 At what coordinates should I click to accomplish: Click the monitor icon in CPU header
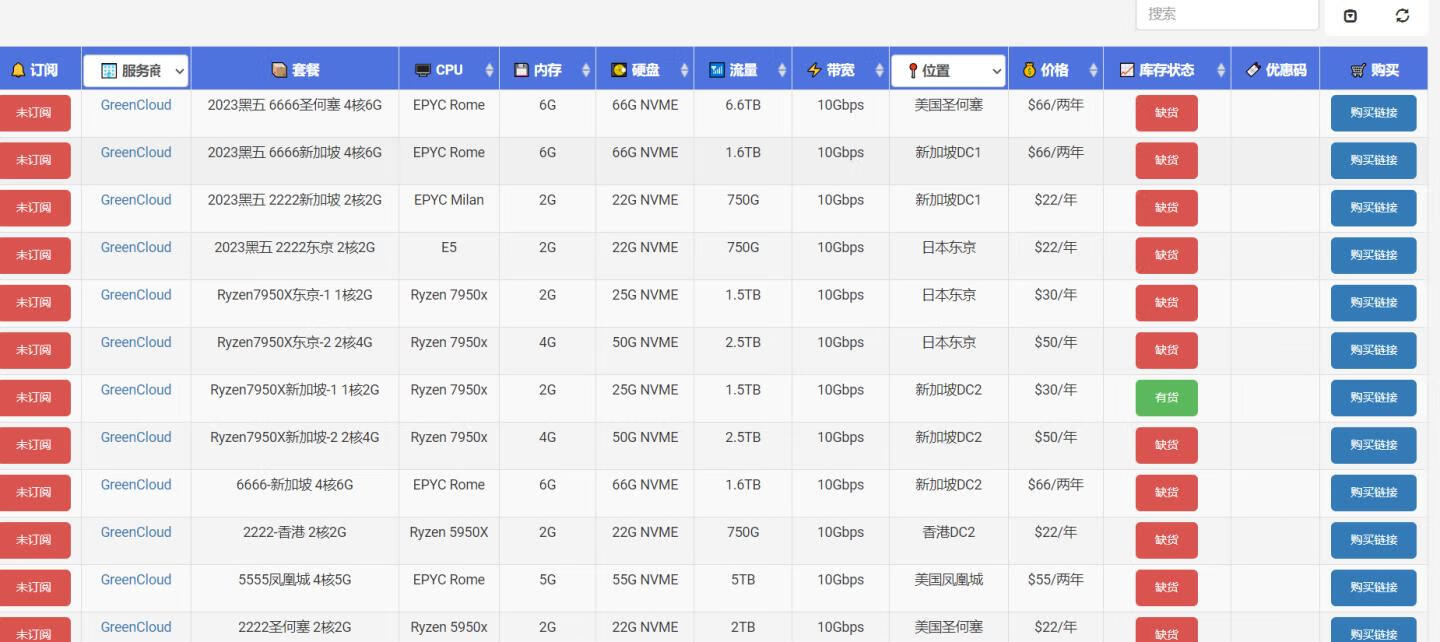(x=422, y=70)
